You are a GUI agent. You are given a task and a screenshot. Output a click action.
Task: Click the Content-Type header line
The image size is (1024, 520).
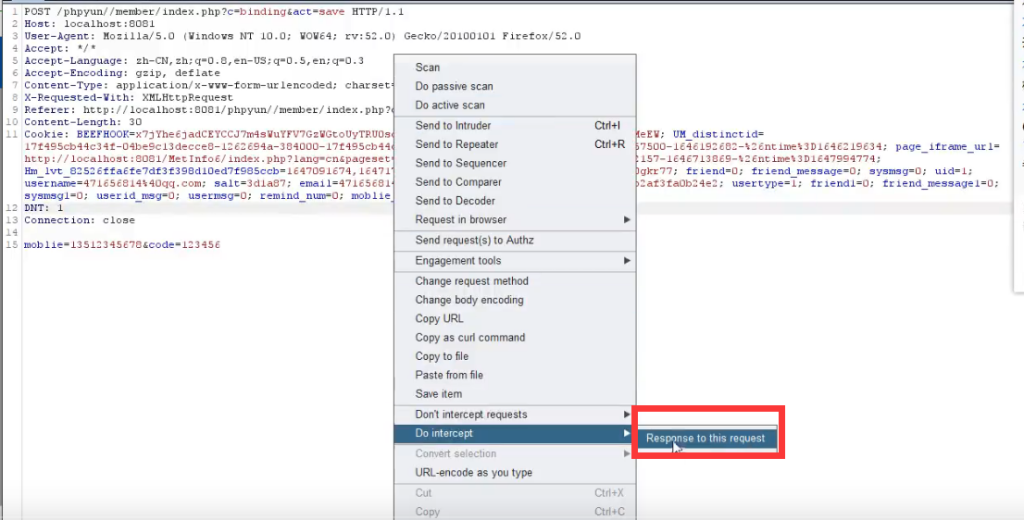click(209, 85)
